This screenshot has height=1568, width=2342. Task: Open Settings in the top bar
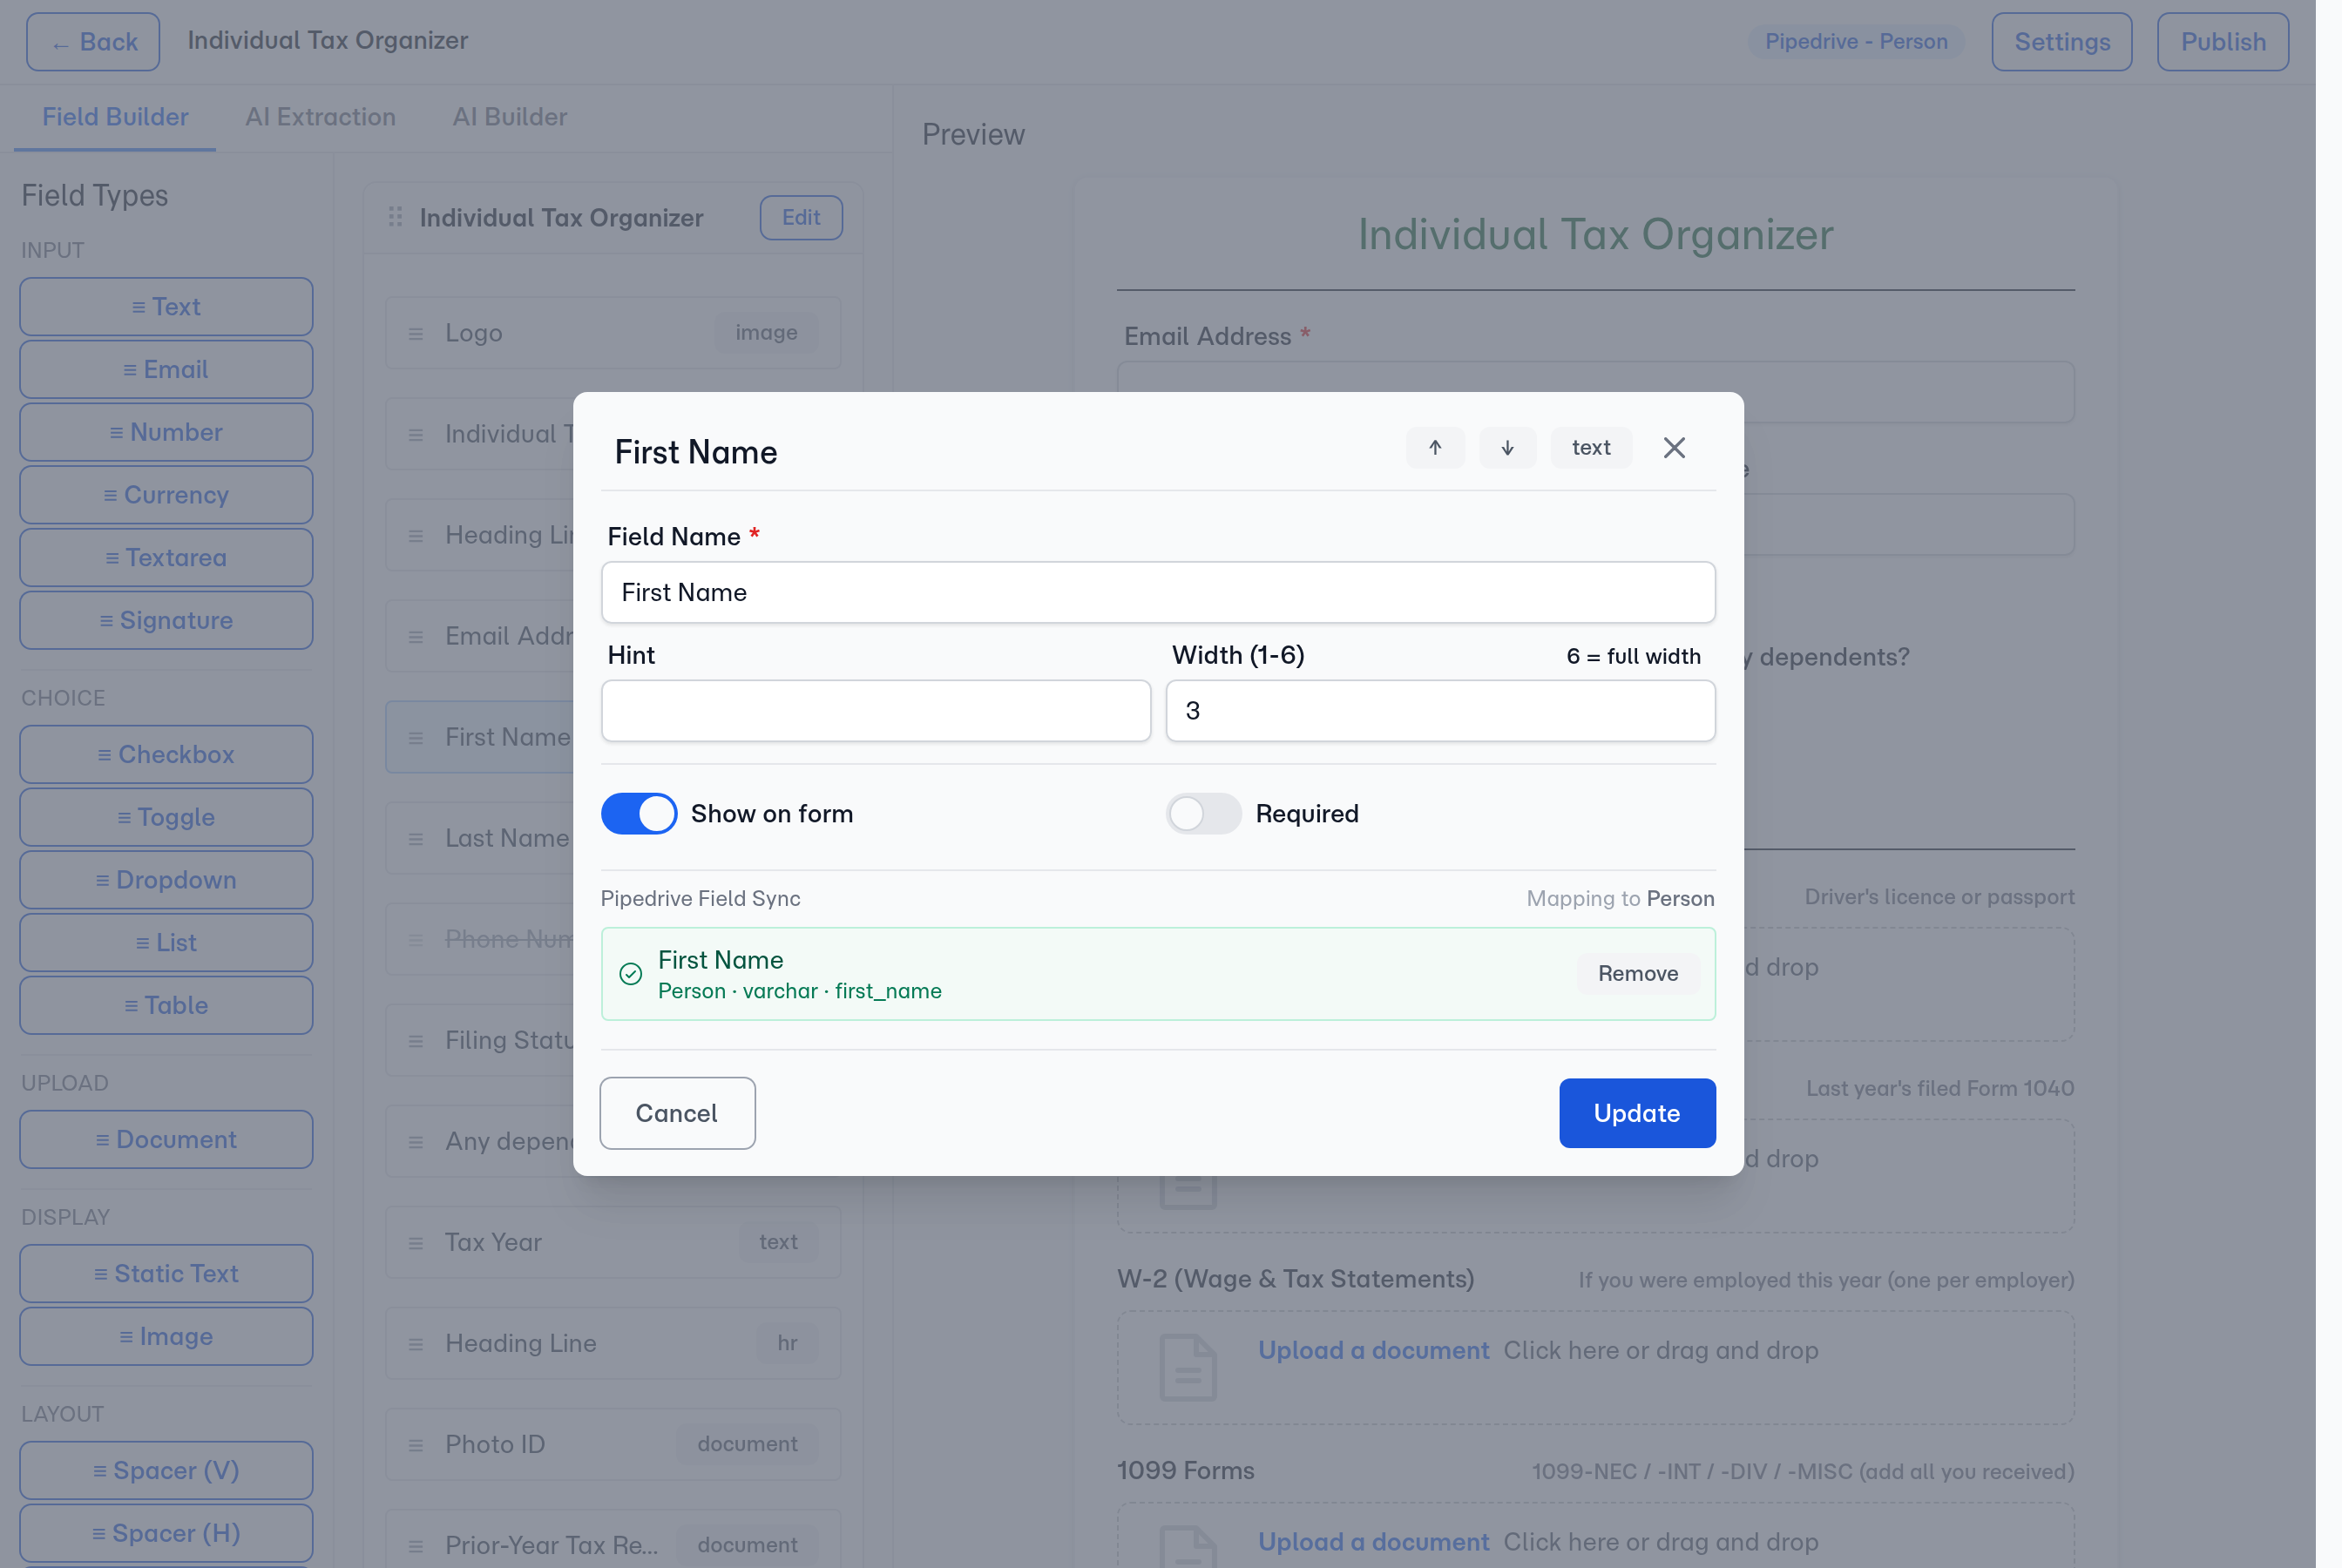pos(2061,42)
